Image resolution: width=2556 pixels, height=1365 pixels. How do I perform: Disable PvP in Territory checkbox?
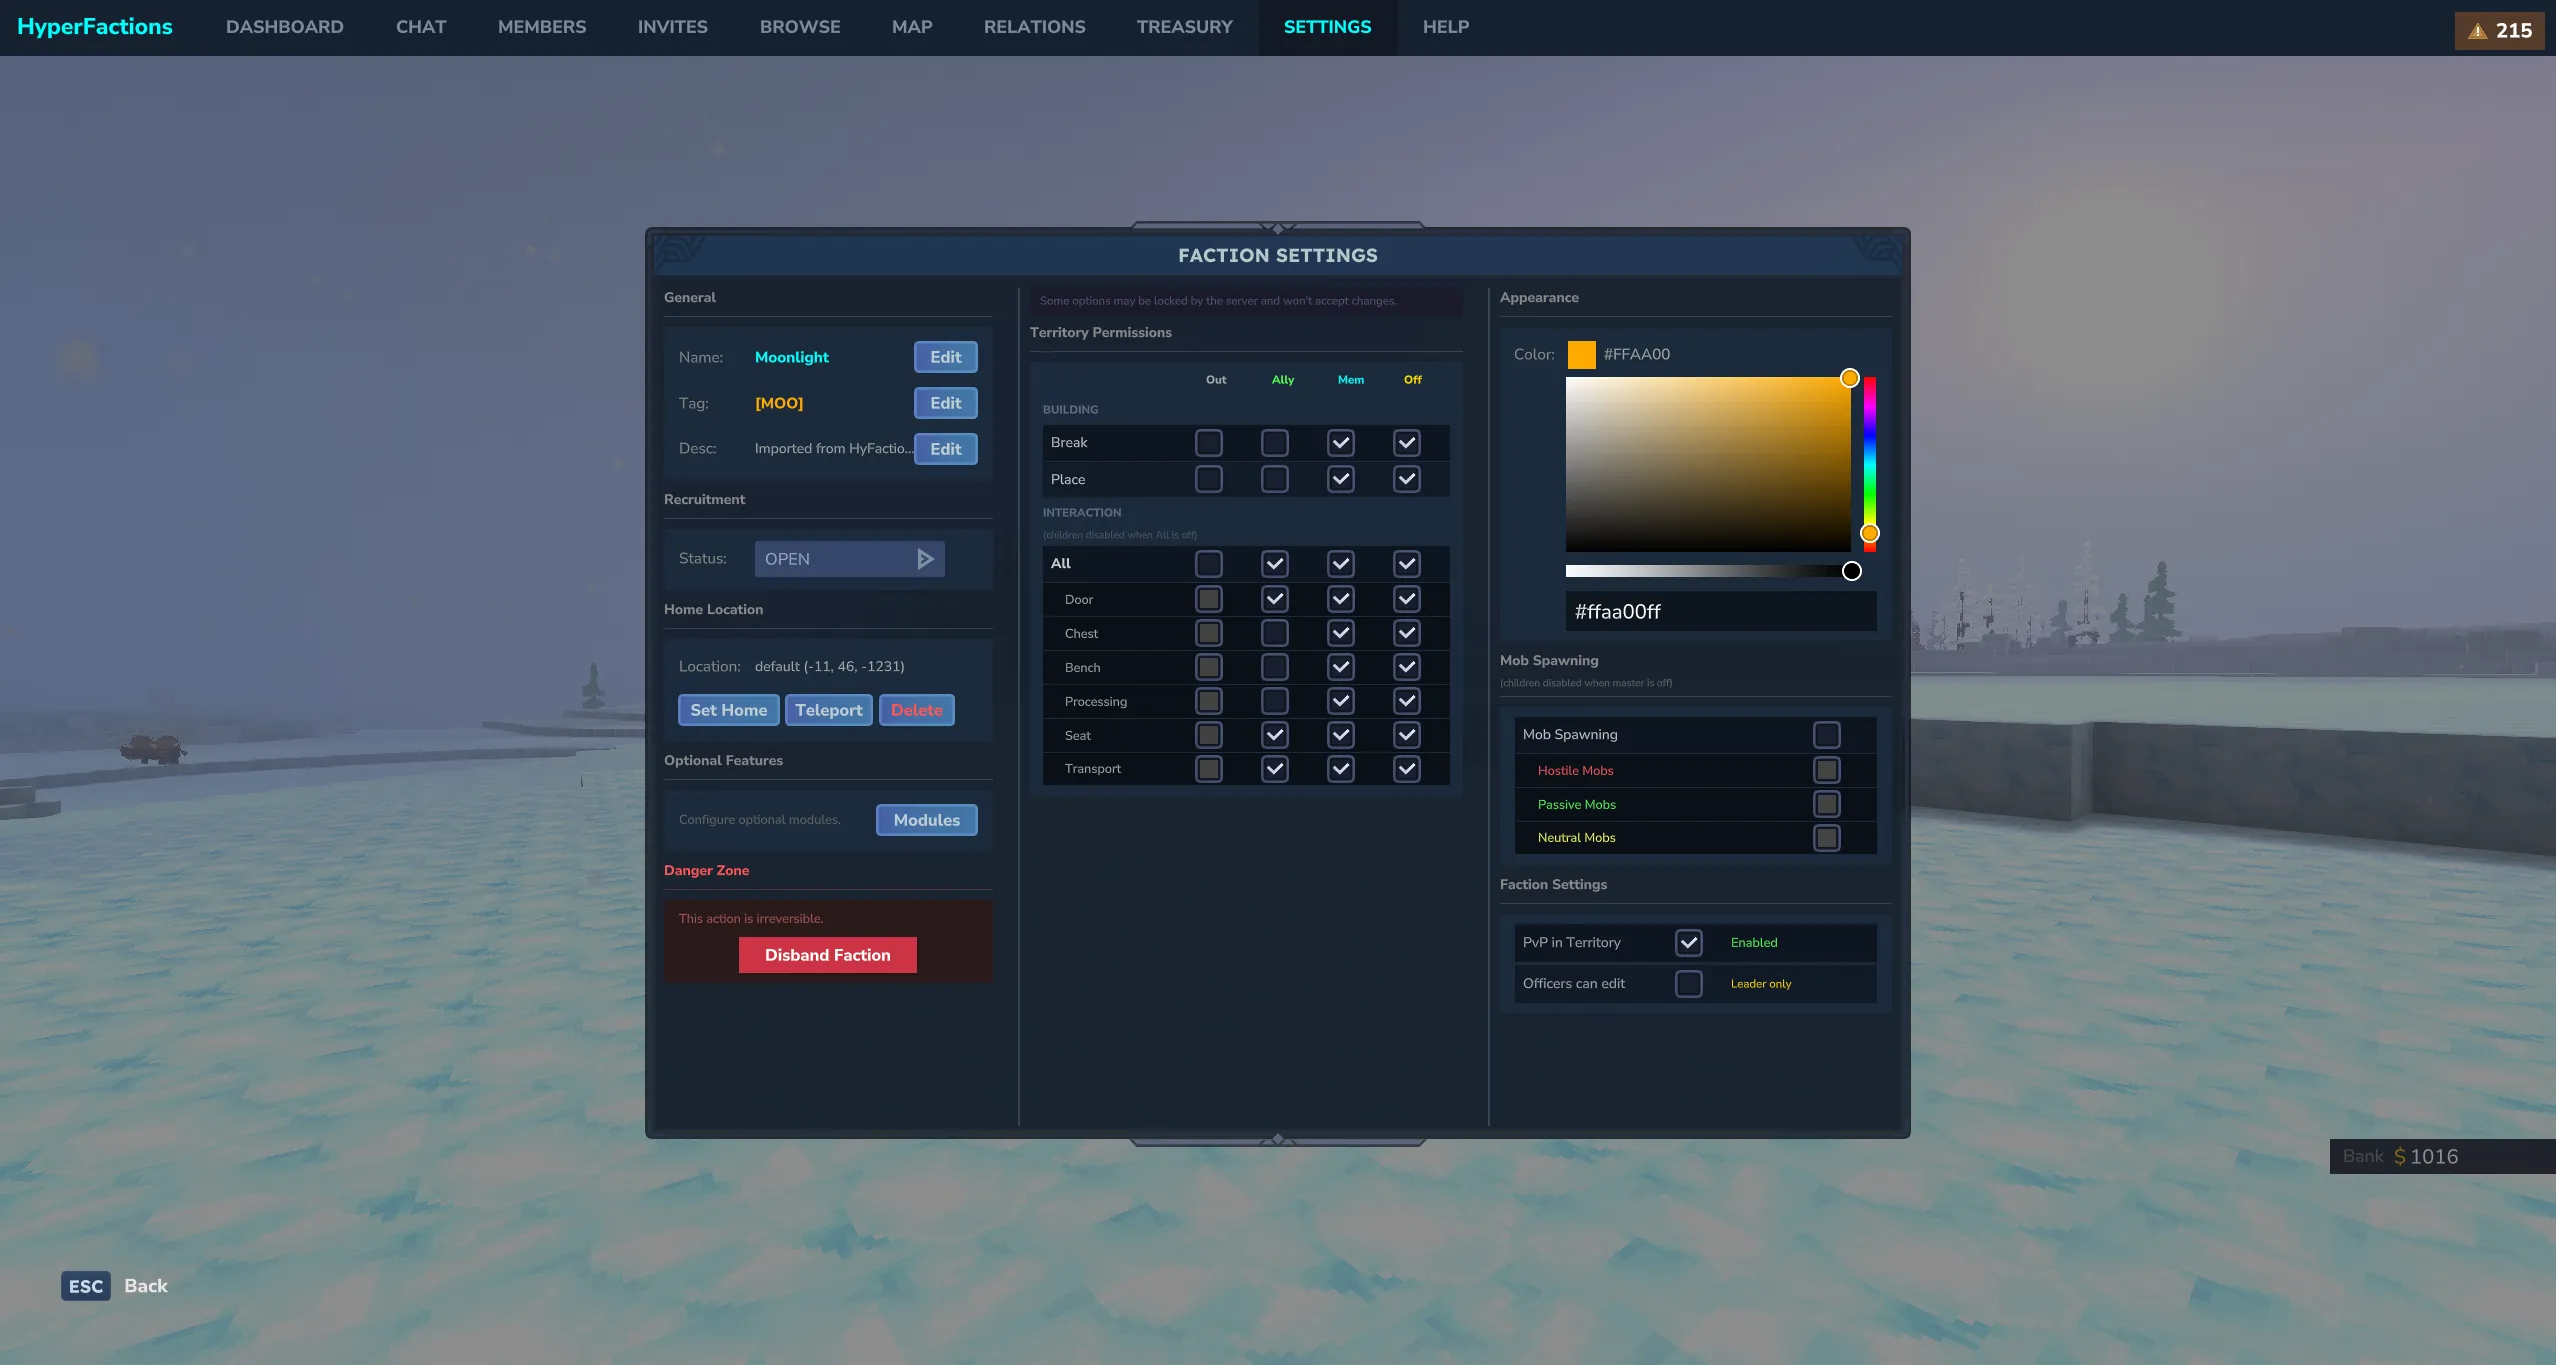tap(1688, 943)
